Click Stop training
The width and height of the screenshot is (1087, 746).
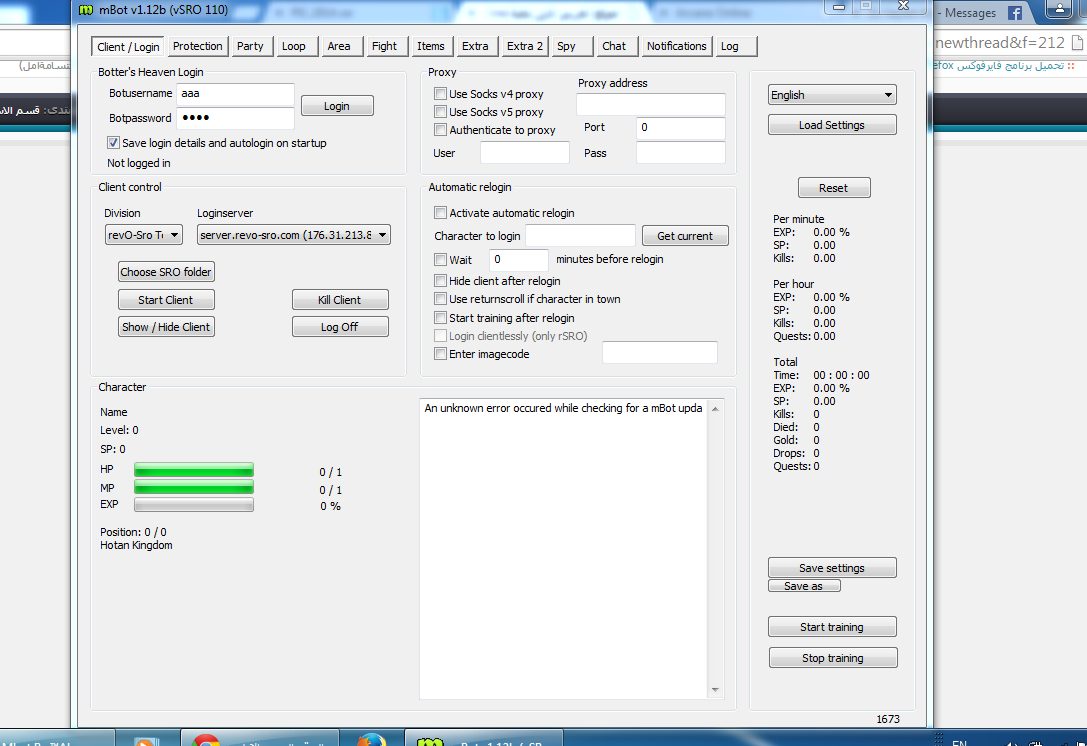[833, 658]
